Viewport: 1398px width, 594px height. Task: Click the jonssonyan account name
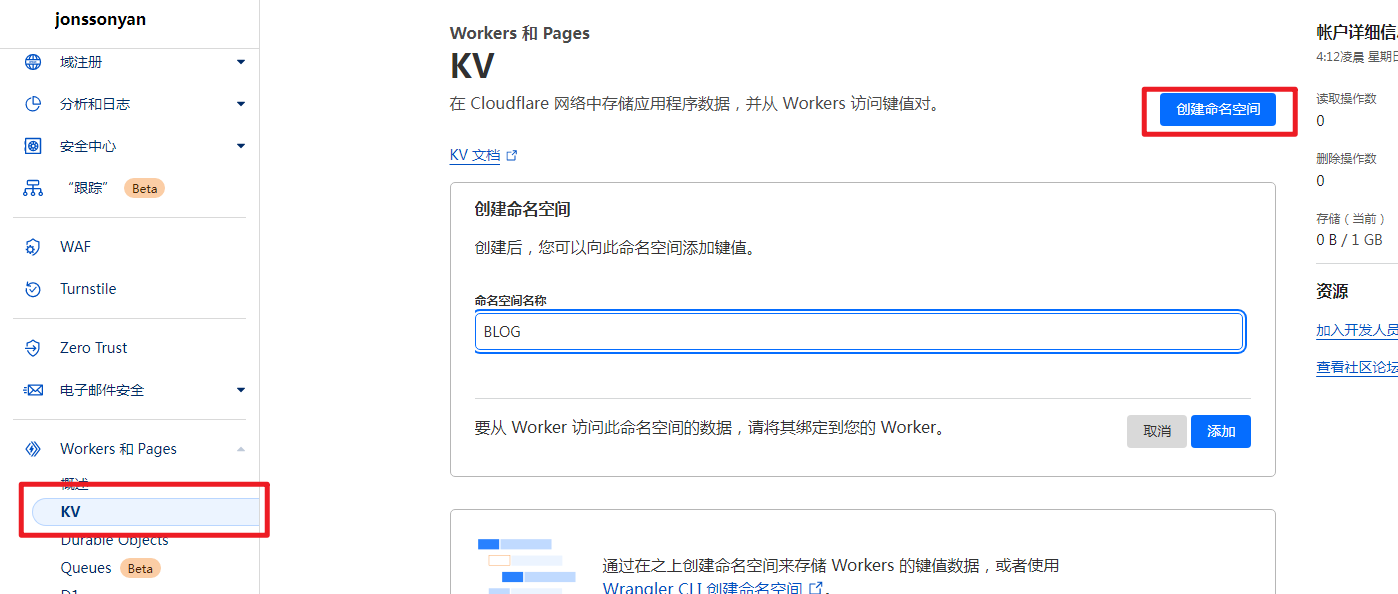(100, 19)
